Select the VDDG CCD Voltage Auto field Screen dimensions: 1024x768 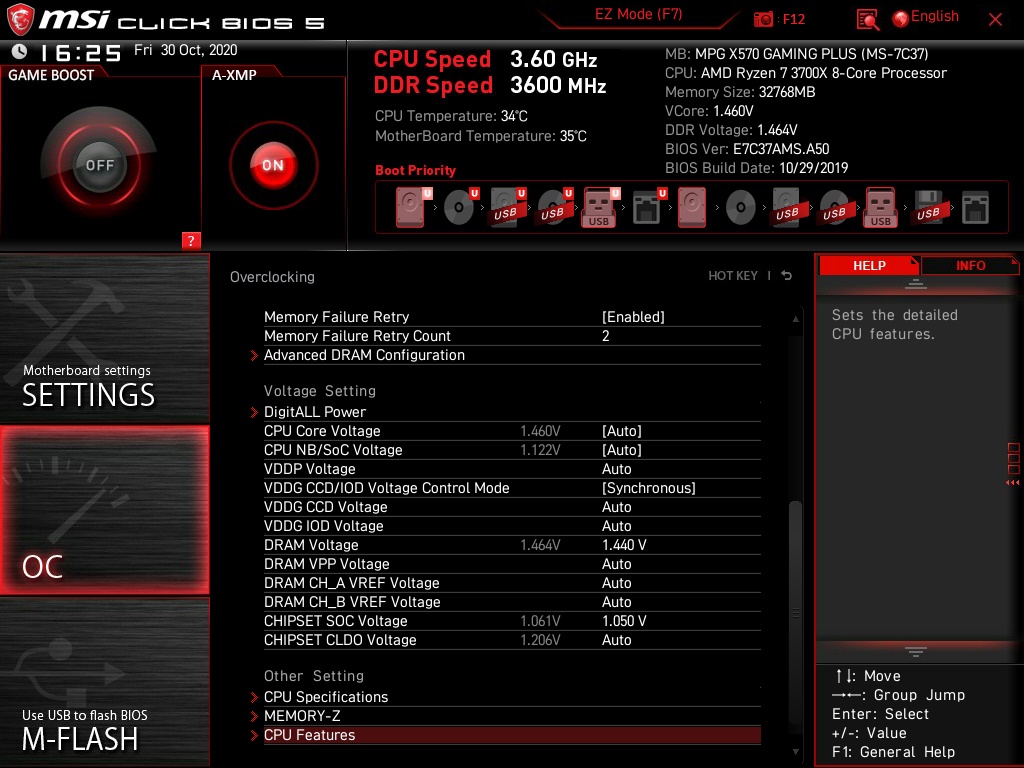point(616,507)
